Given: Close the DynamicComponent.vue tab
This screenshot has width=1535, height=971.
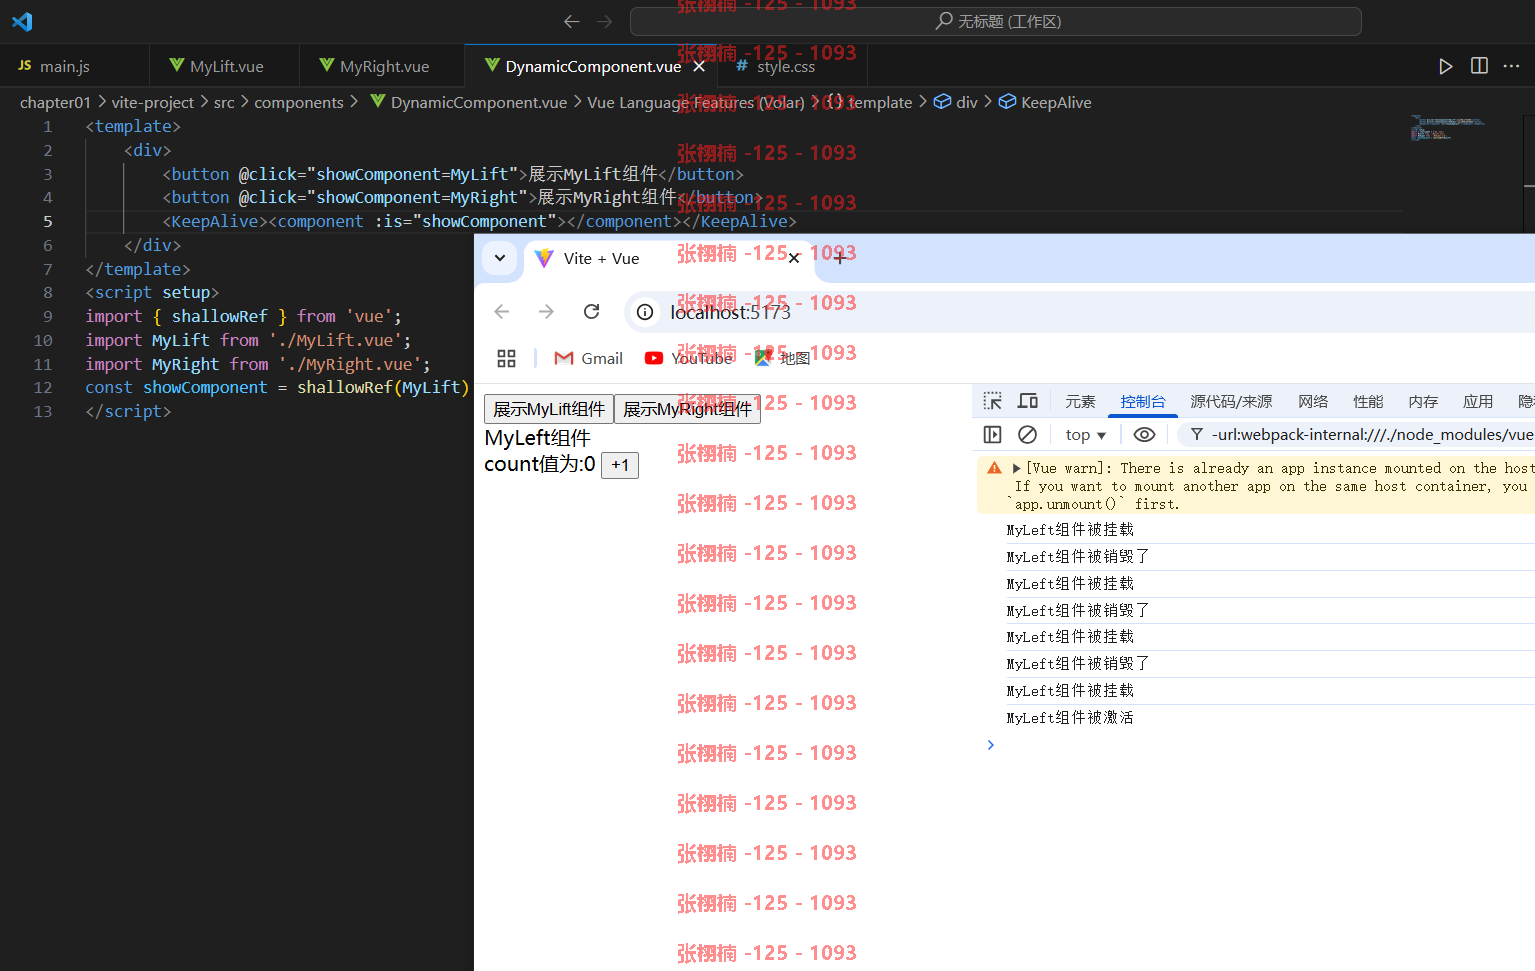Looking at the screenshot, I should [699, 66].
